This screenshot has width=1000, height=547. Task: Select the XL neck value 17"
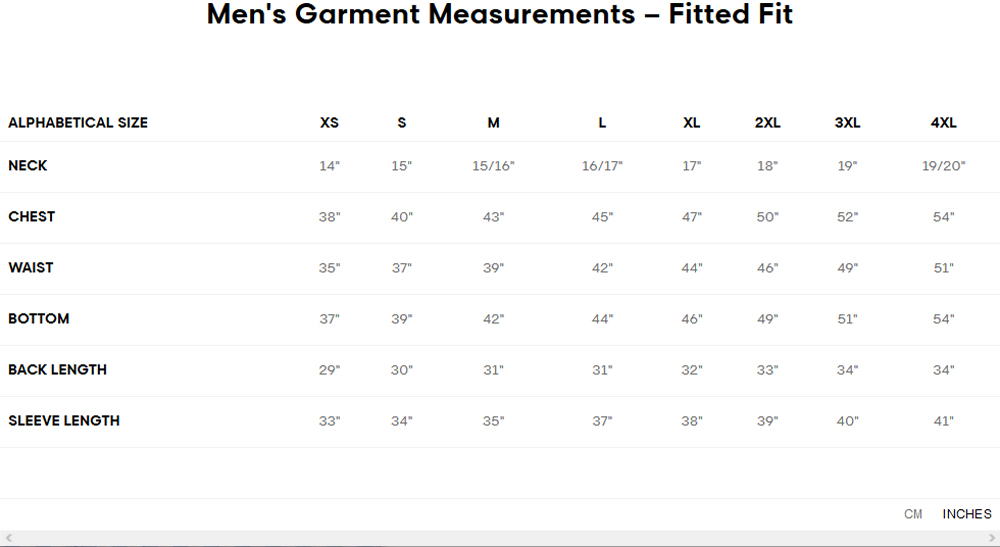691,166
